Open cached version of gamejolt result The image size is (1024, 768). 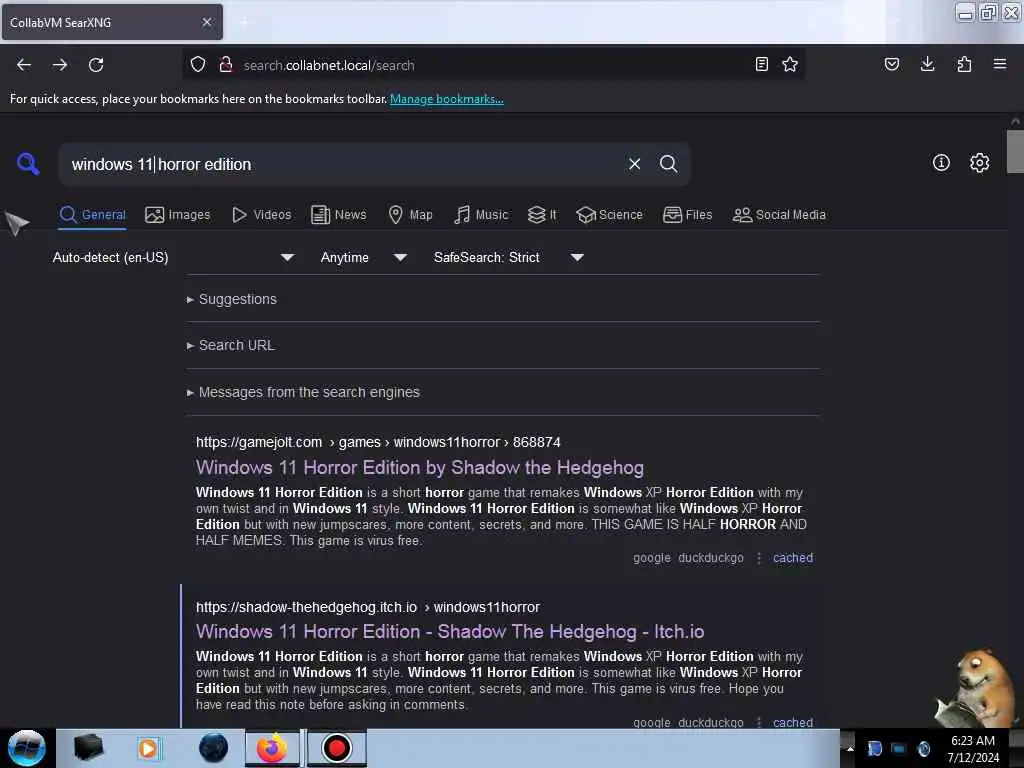tap(793, 558)
